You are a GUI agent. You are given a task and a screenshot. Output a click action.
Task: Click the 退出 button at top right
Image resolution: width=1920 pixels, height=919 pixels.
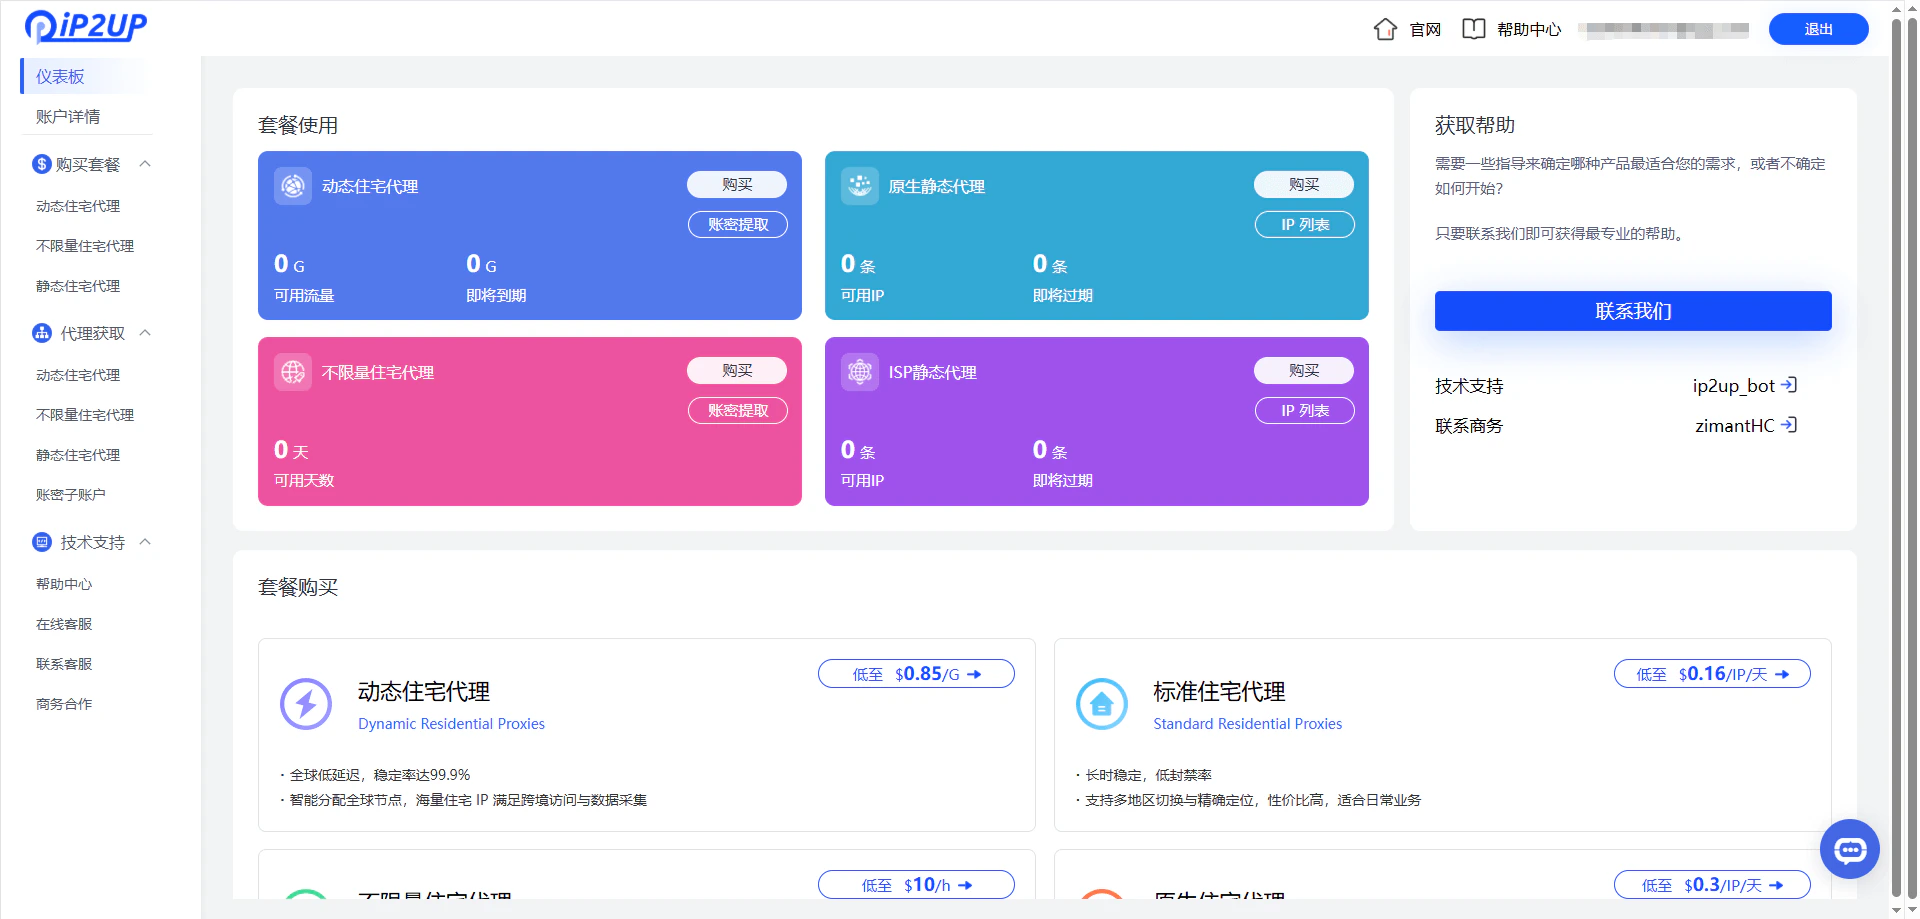click(x=1818, y=29)
